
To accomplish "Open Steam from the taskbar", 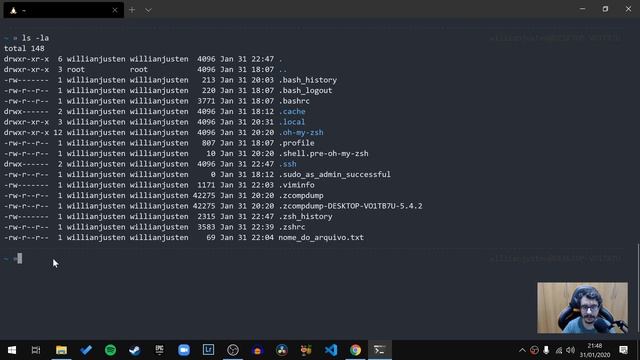I will [135, 350].
